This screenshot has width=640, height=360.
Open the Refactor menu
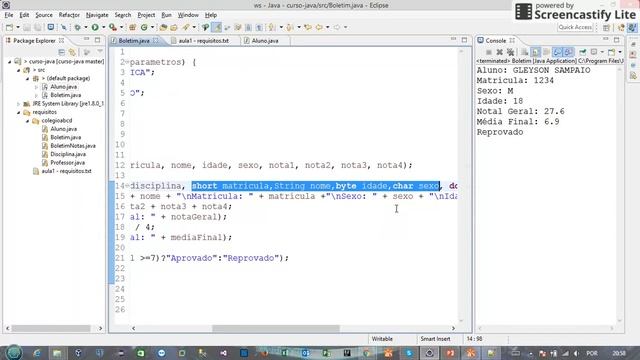pyautogui.click(x=69, y=15)
